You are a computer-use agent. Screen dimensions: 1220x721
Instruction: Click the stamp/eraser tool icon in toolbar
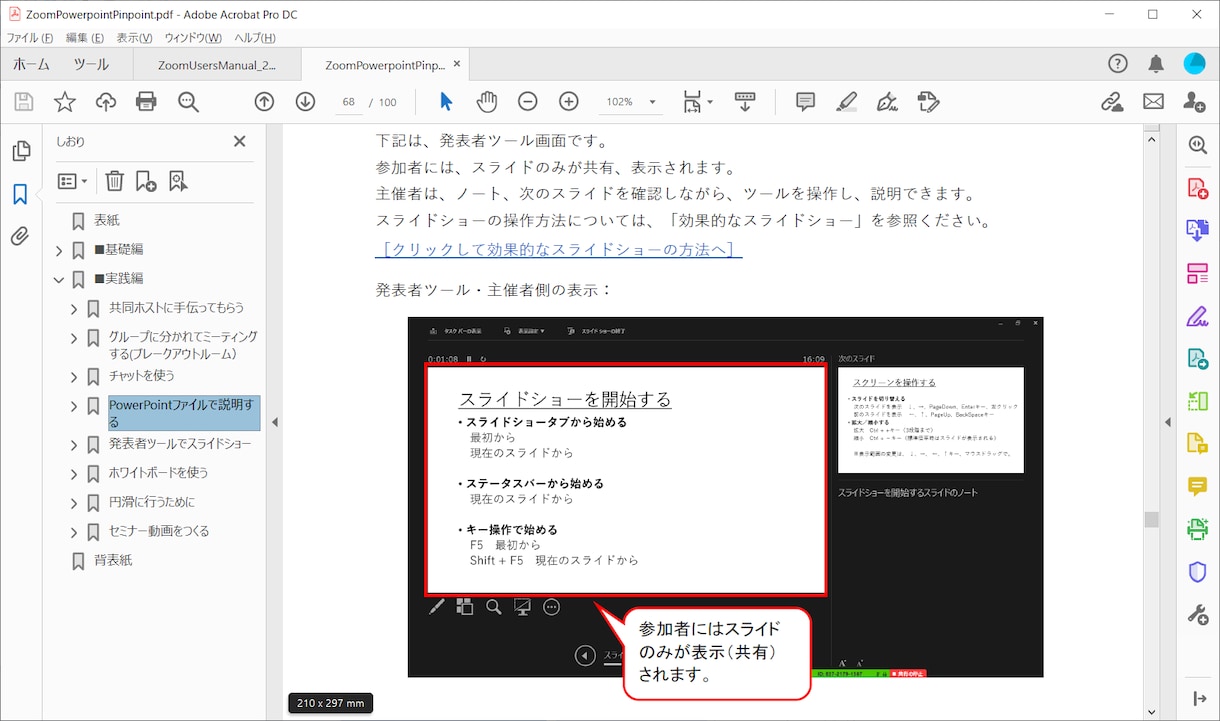[x=928, y=102]
